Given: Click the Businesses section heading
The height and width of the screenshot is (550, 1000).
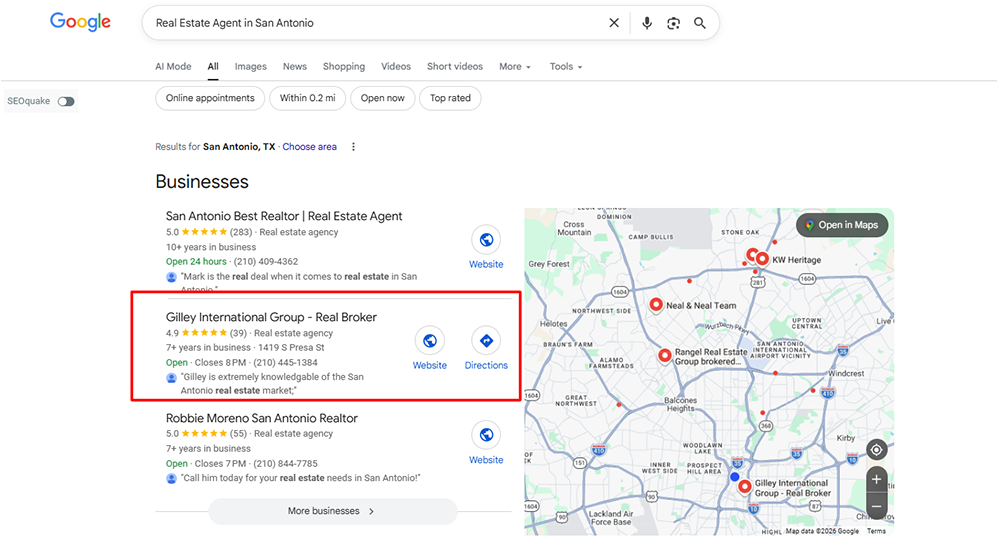Looking at the screenshot, I should (202, 182).
